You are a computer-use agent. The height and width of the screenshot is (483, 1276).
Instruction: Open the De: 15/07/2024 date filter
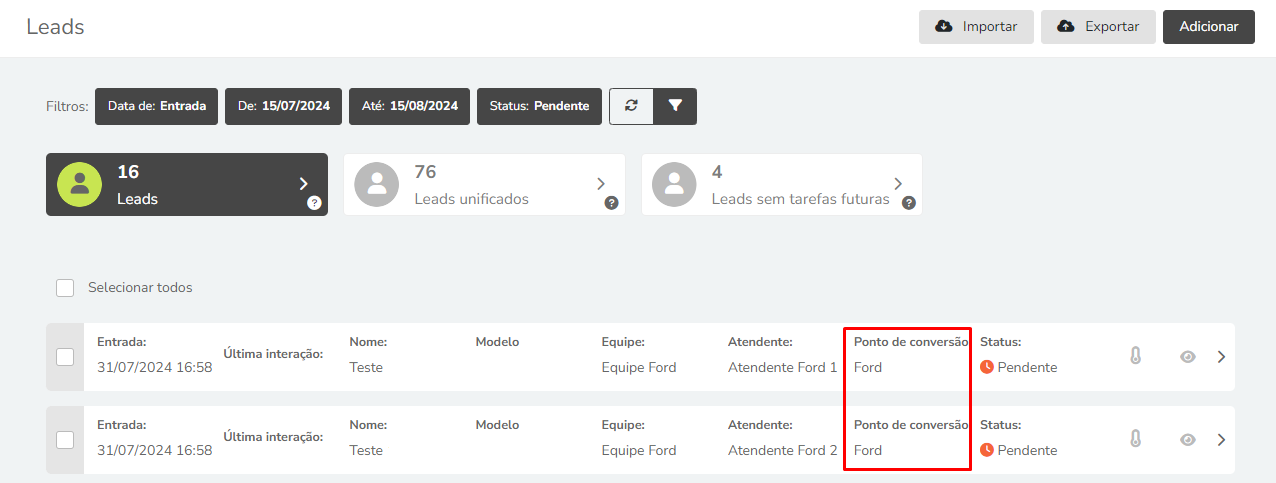[284, 106]
